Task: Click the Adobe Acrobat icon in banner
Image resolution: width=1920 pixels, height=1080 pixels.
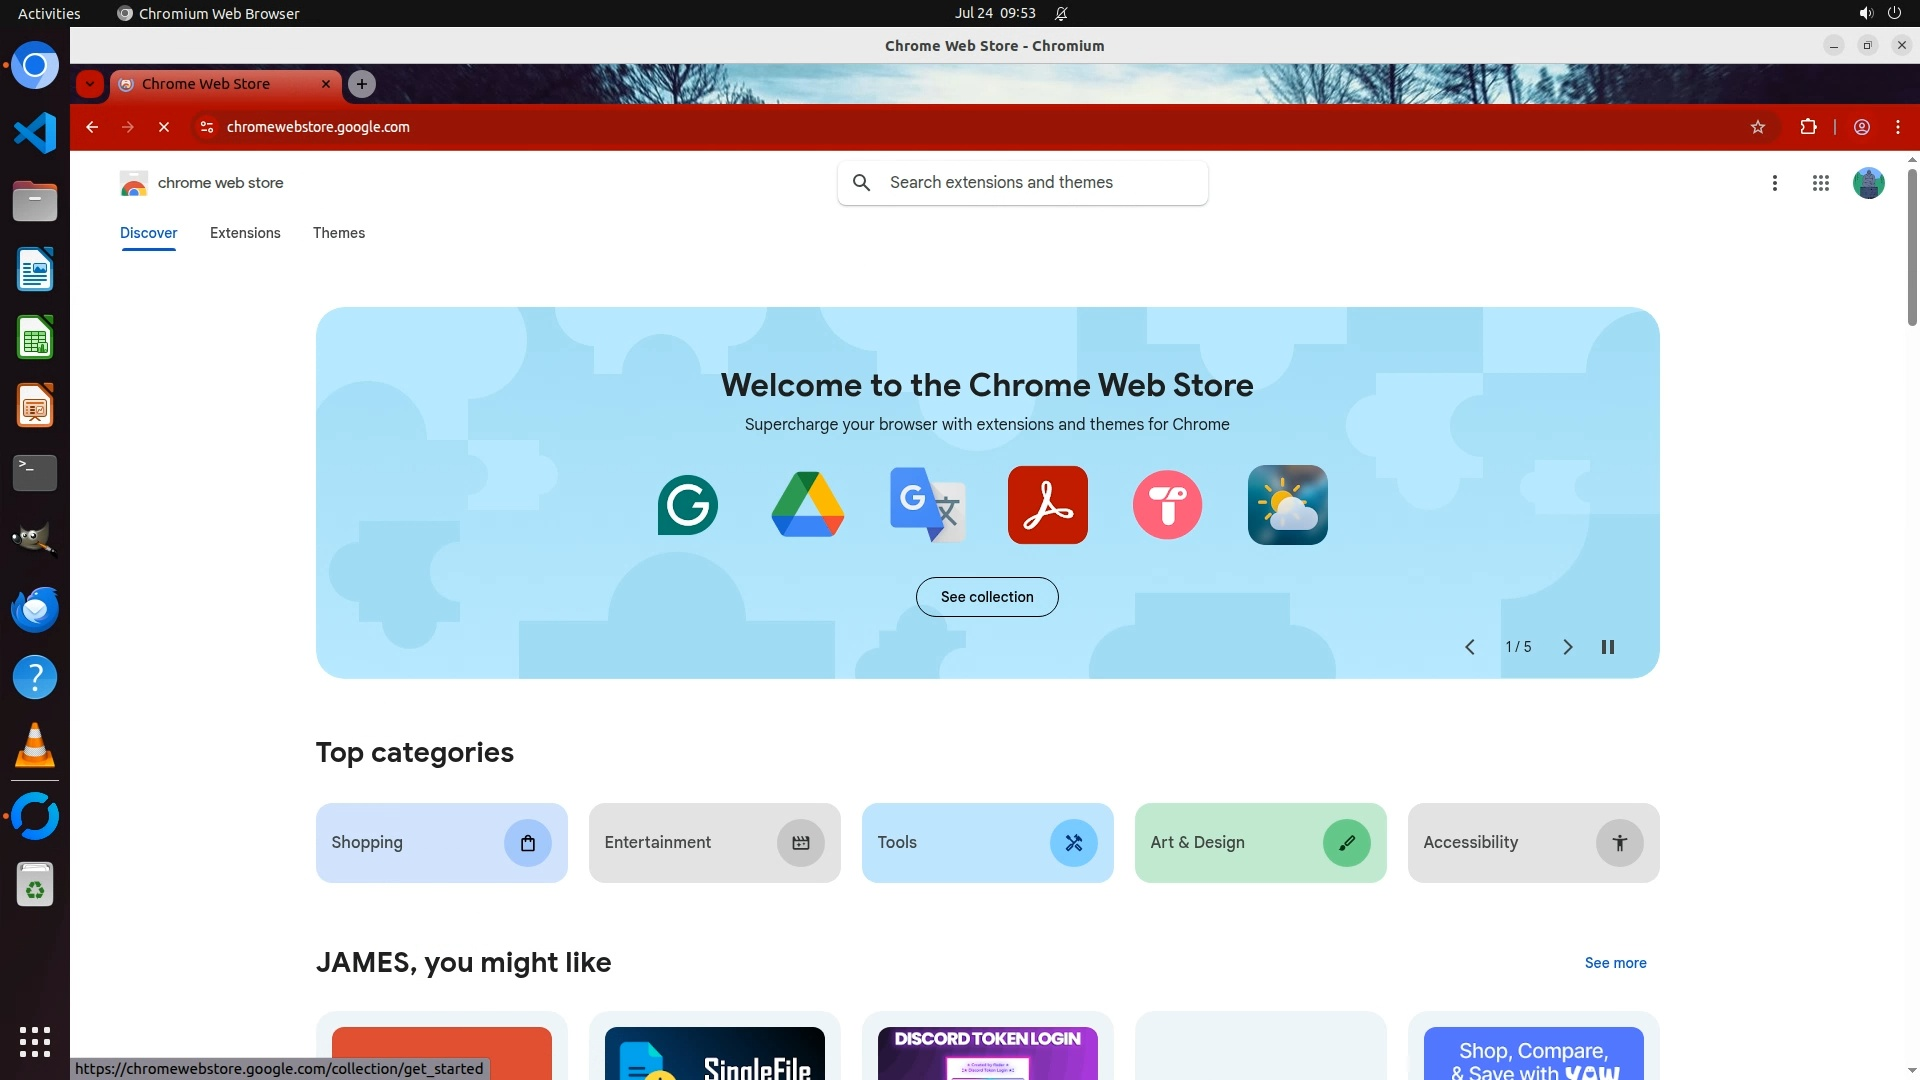Action: (x=1047, y=505)
